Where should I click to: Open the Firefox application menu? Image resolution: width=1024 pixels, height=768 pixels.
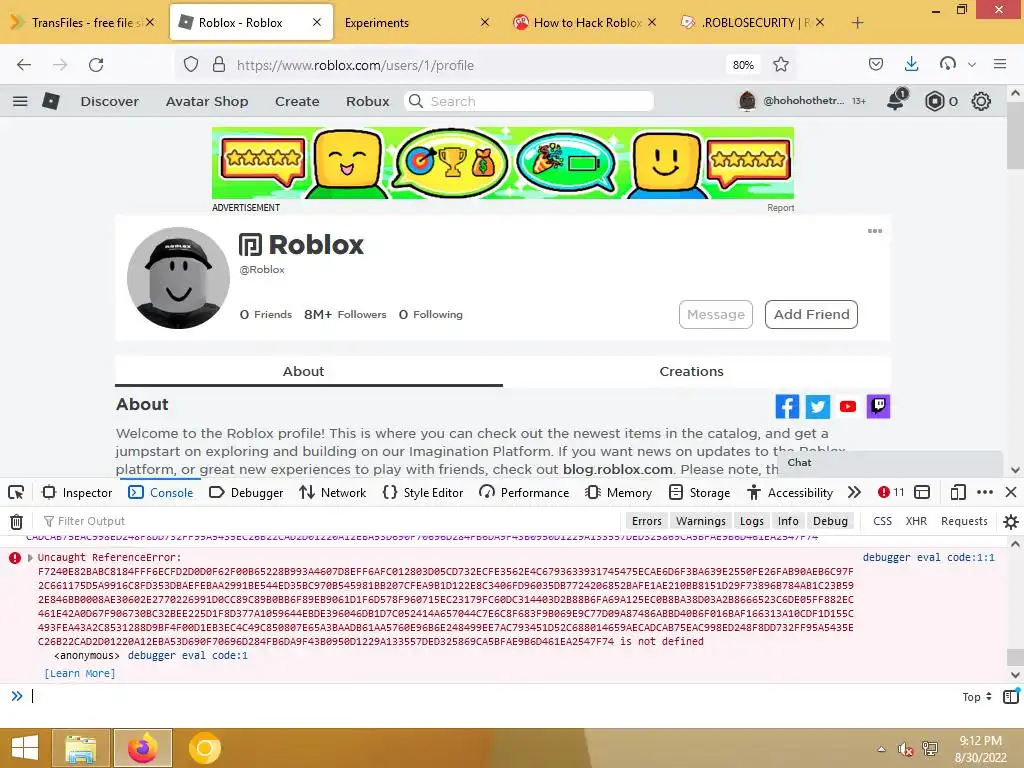pos(1000,64)
